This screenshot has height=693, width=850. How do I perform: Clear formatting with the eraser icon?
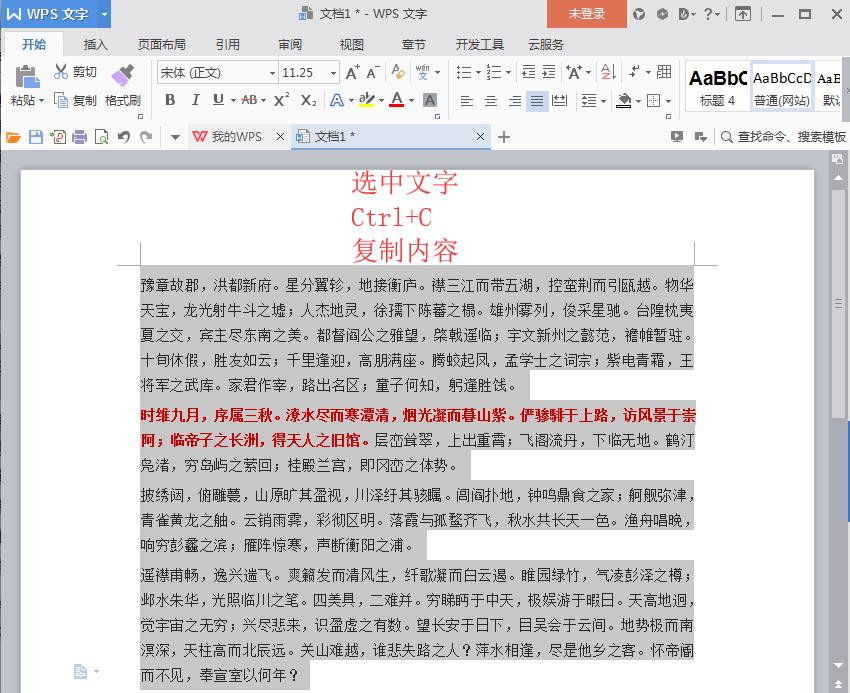pos(398,73)
